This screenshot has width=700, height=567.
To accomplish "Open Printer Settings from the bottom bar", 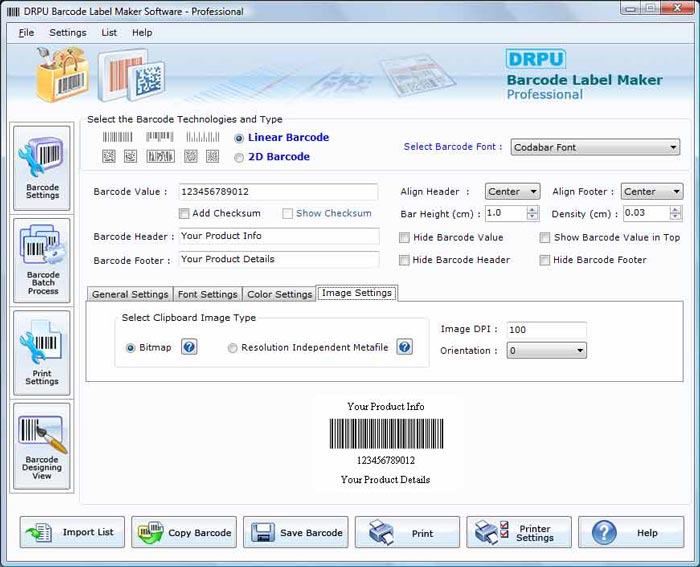I will click(x=519, y=533).
